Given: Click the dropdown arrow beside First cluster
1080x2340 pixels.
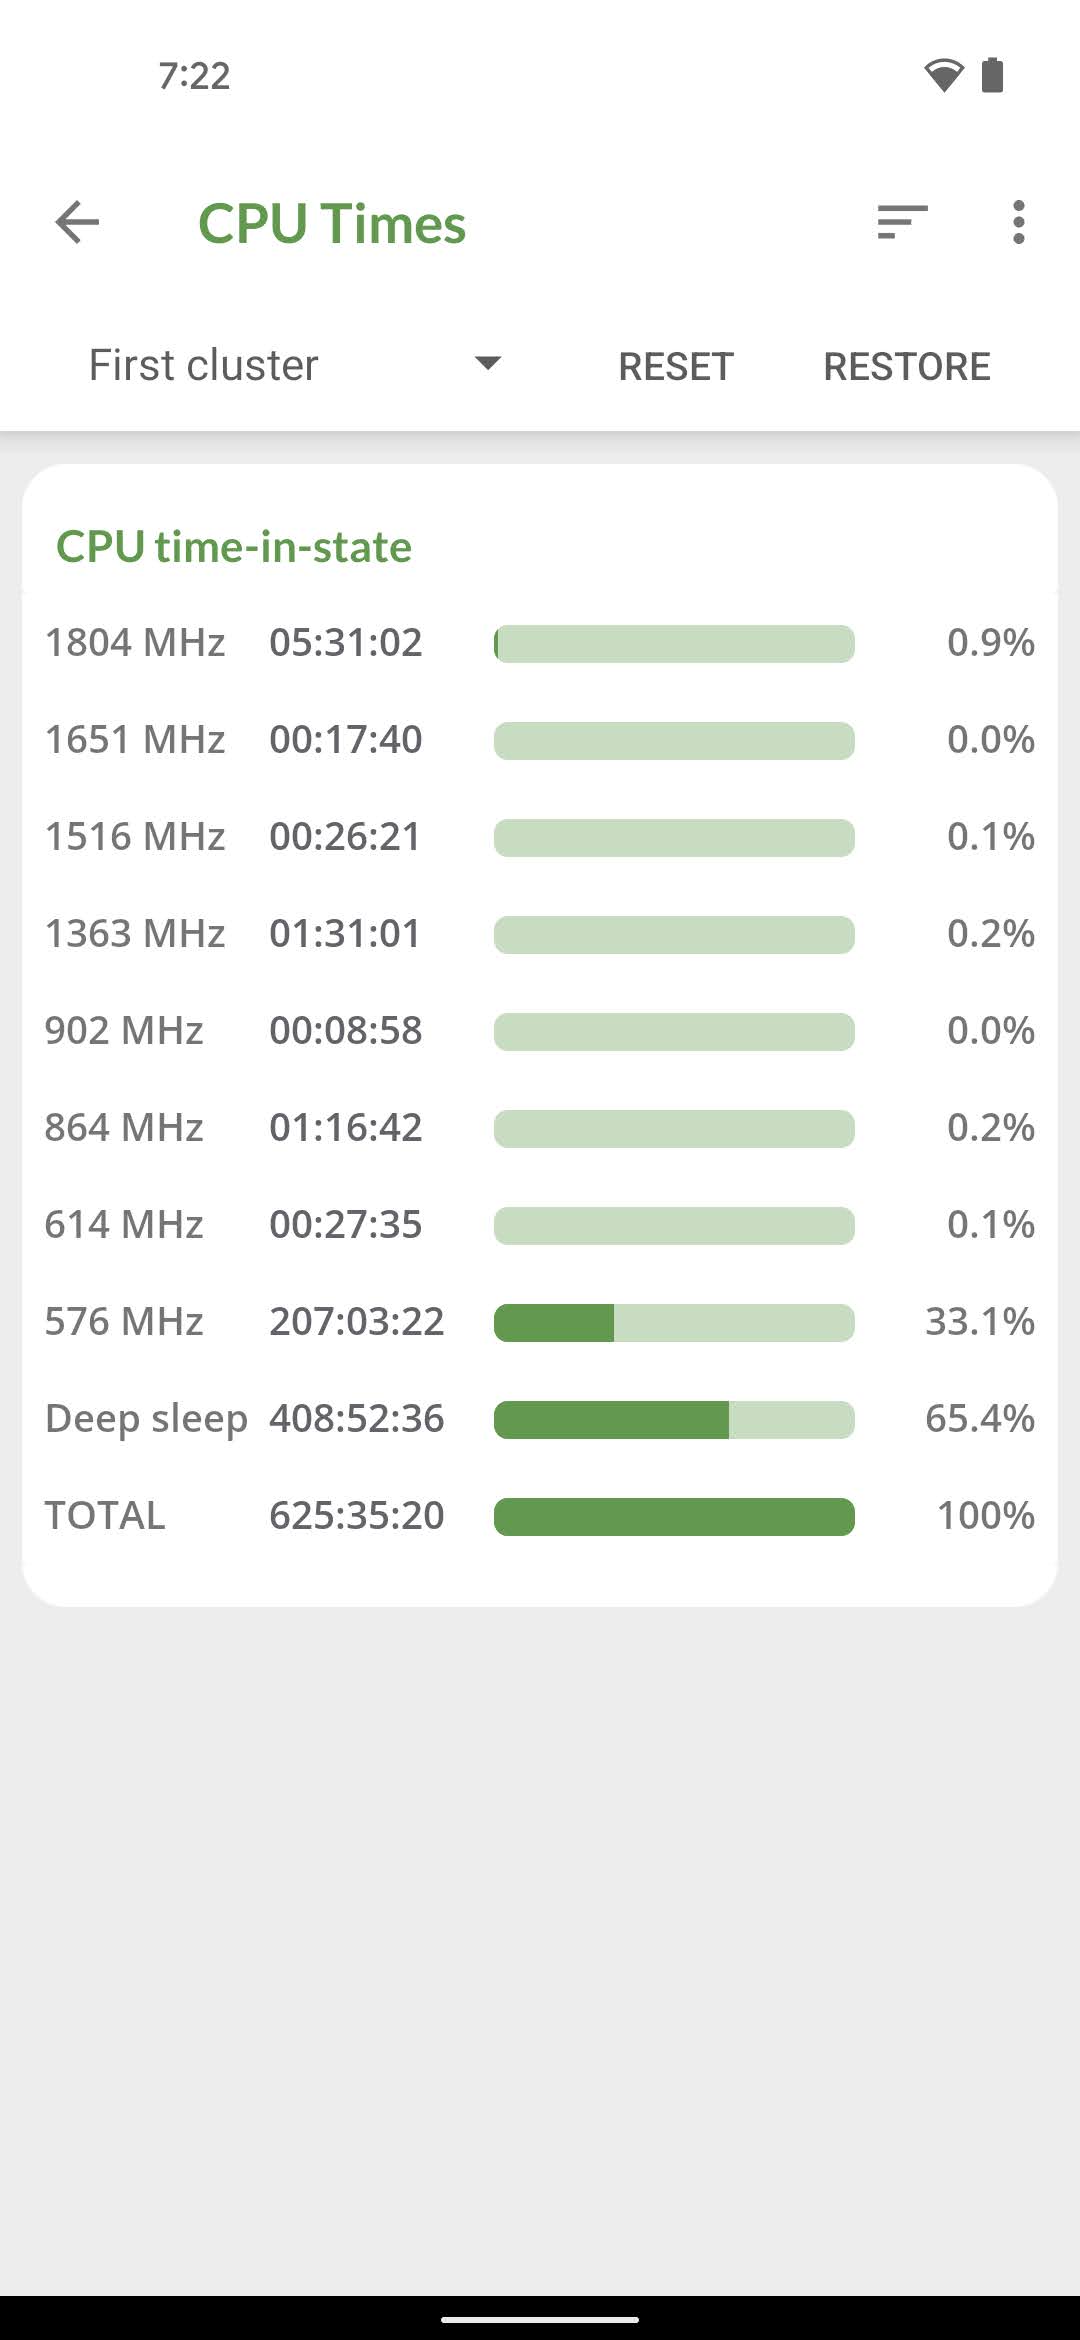Looking at the screenshot, I should click(x=487, y=363).
